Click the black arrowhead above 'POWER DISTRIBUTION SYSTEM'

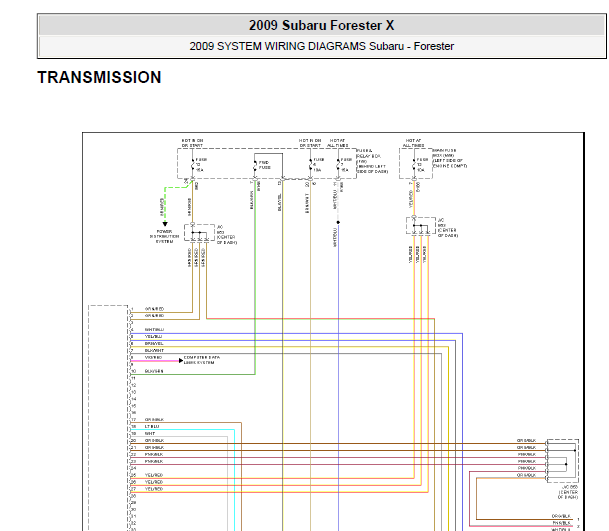click(165, 224)
